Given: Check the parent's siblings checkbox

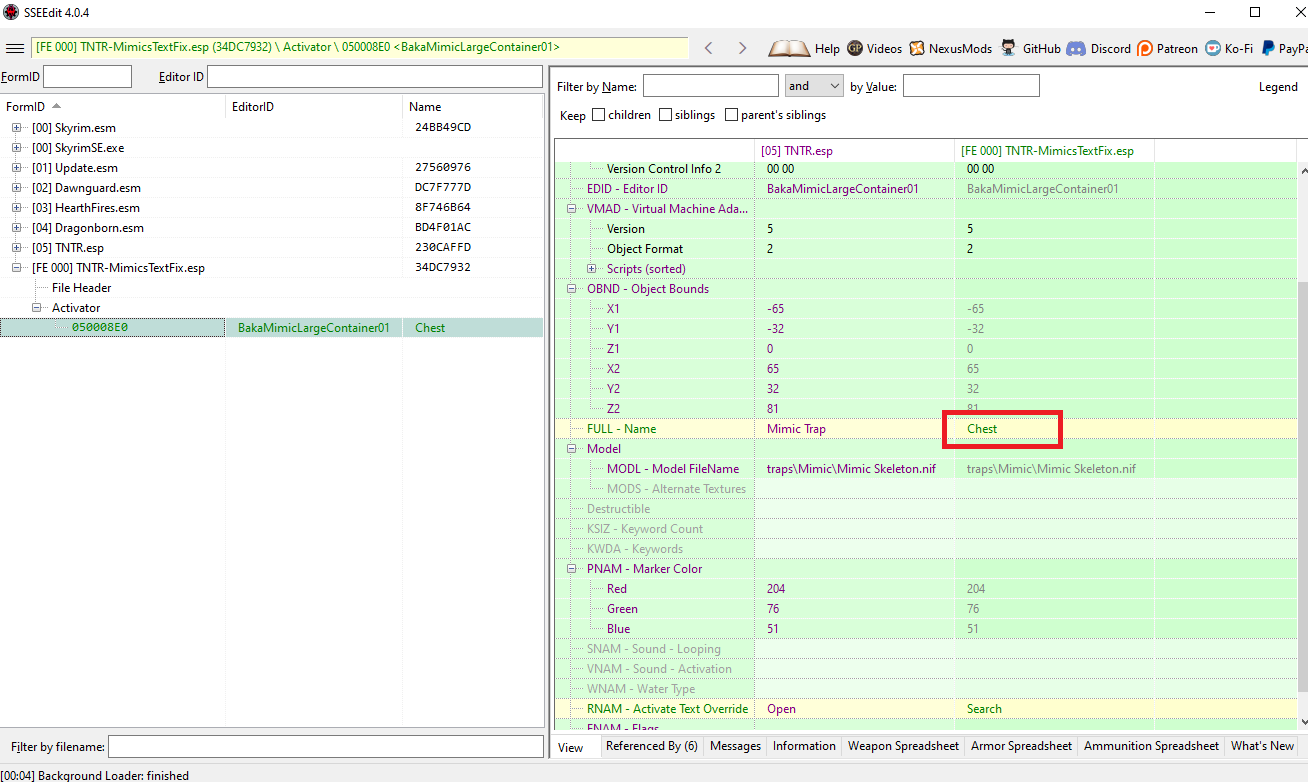Looking at the screenshot, I should [732, 115].
